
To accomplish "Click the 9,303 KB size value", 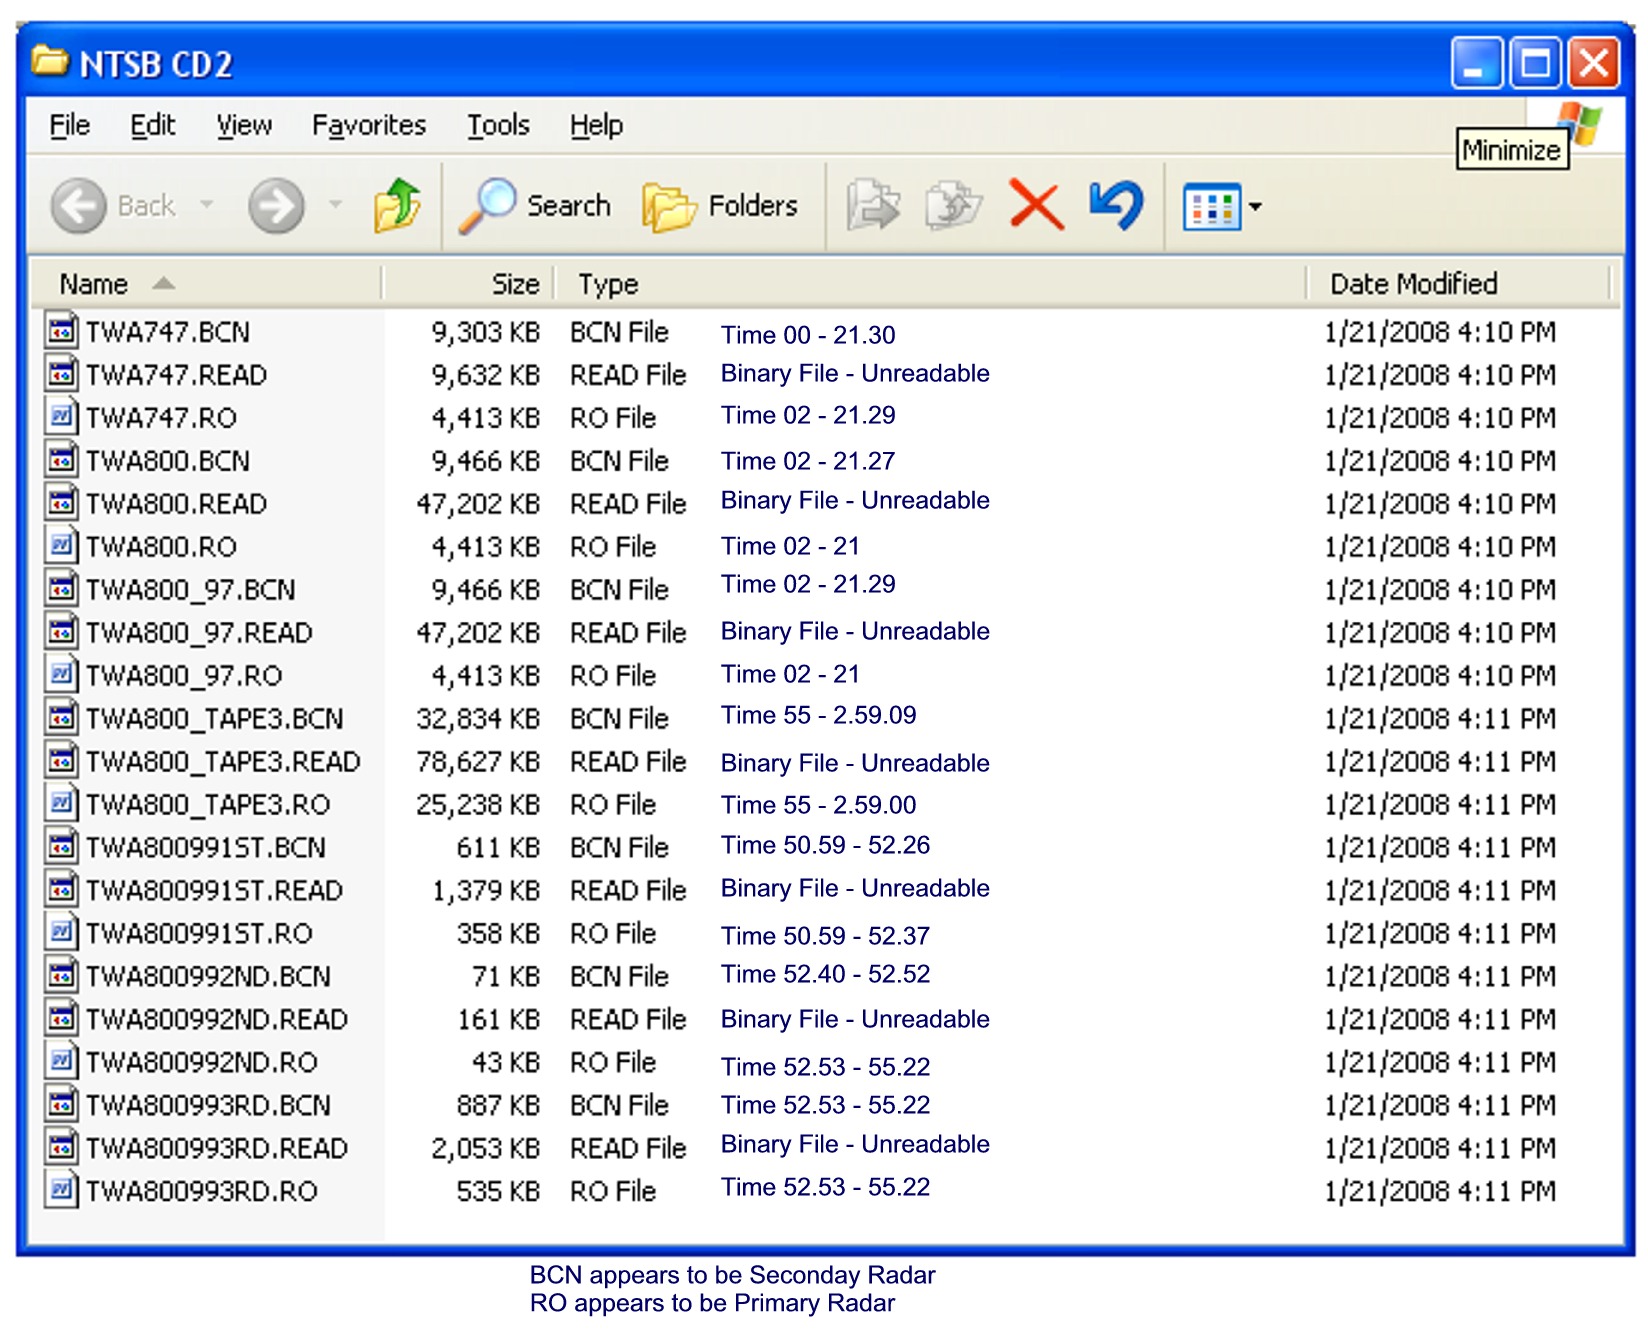I will point(485,332).
